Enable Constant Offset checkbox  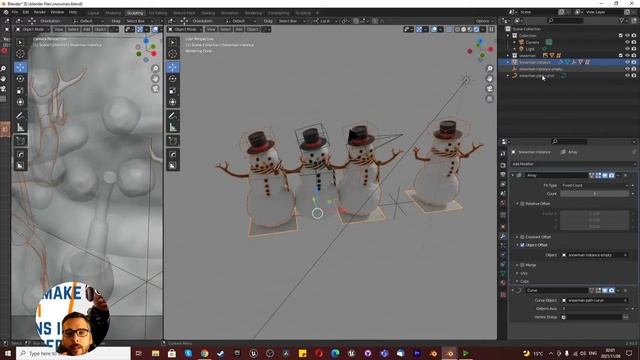point(522,237)
